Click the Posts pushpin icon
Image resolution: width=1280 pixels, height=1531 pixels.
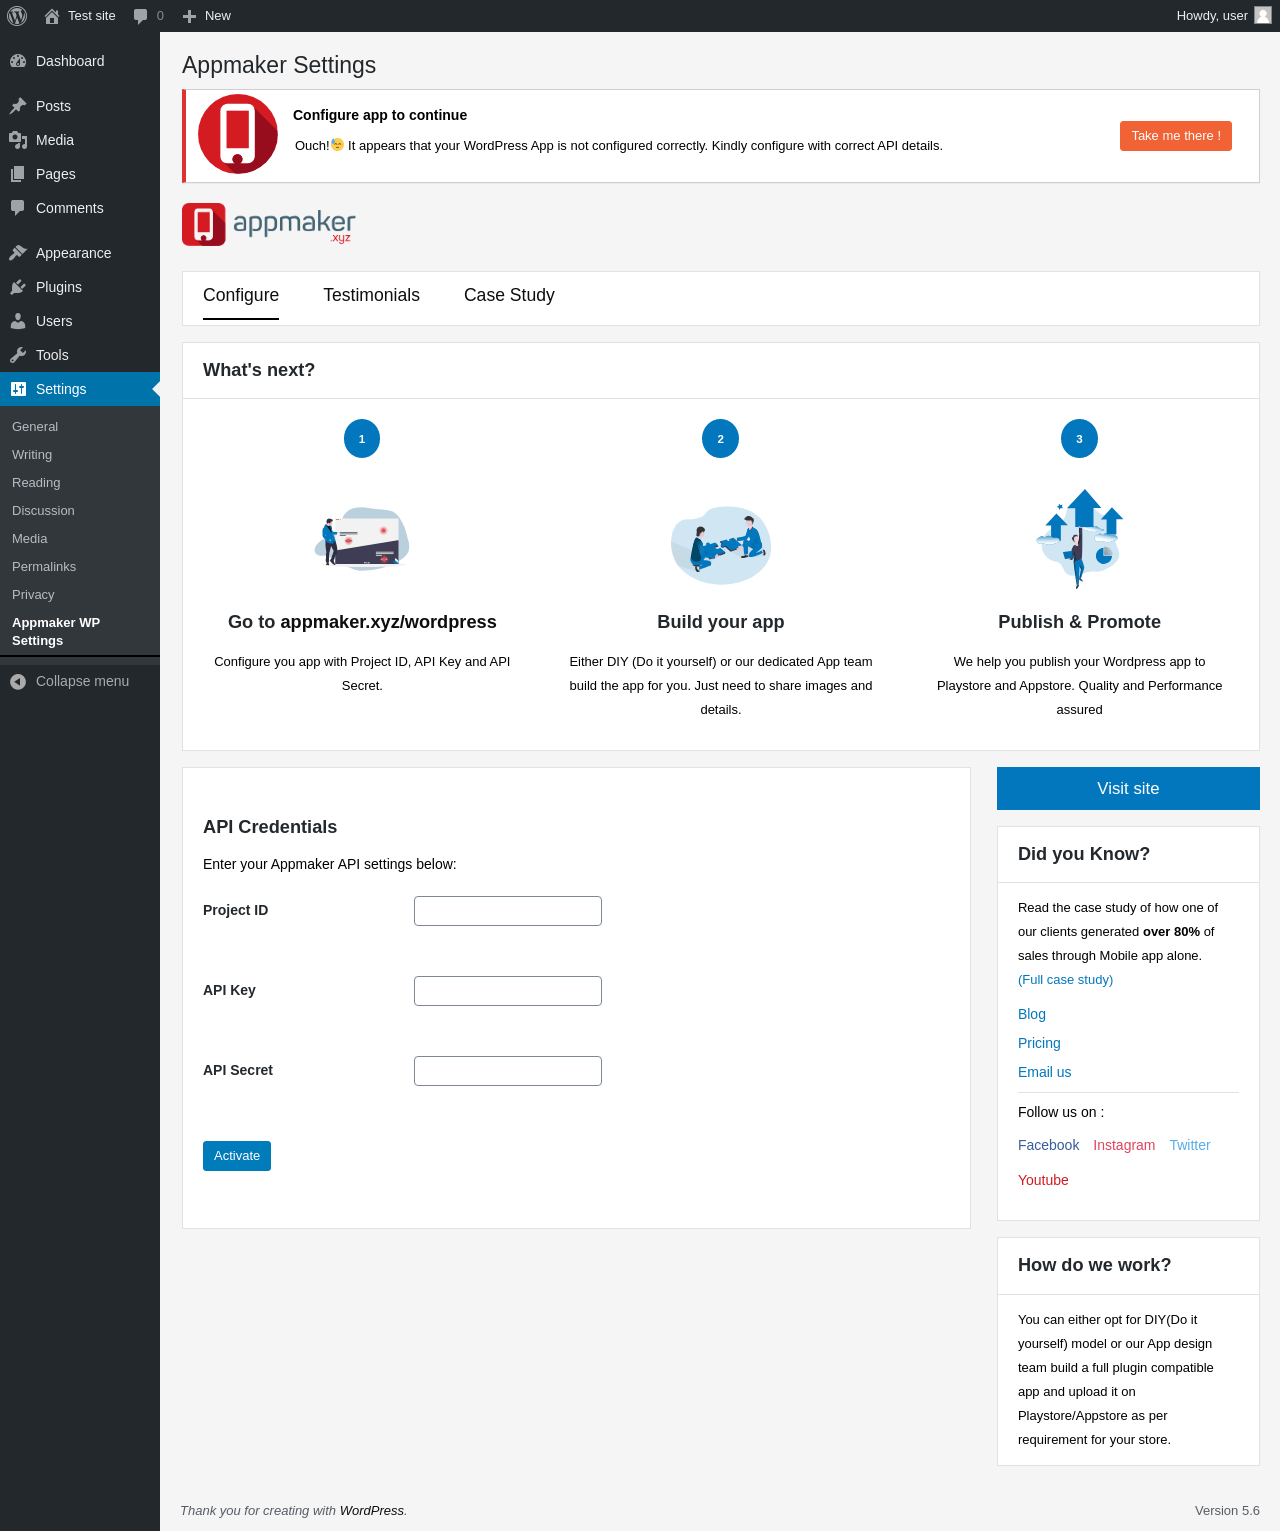[x=18, y=106]
